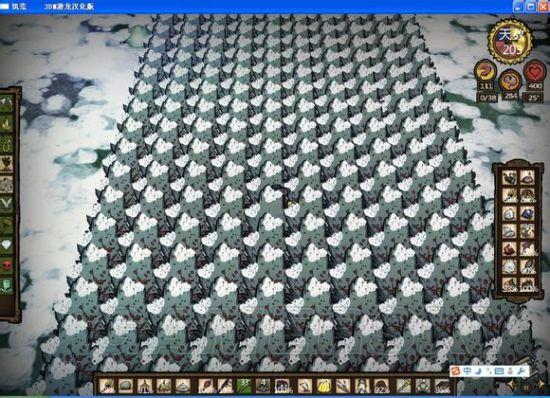This screenshot has height=398, width=550.
Task: Open the green top hat Dress tab
Action: [7, 286]
